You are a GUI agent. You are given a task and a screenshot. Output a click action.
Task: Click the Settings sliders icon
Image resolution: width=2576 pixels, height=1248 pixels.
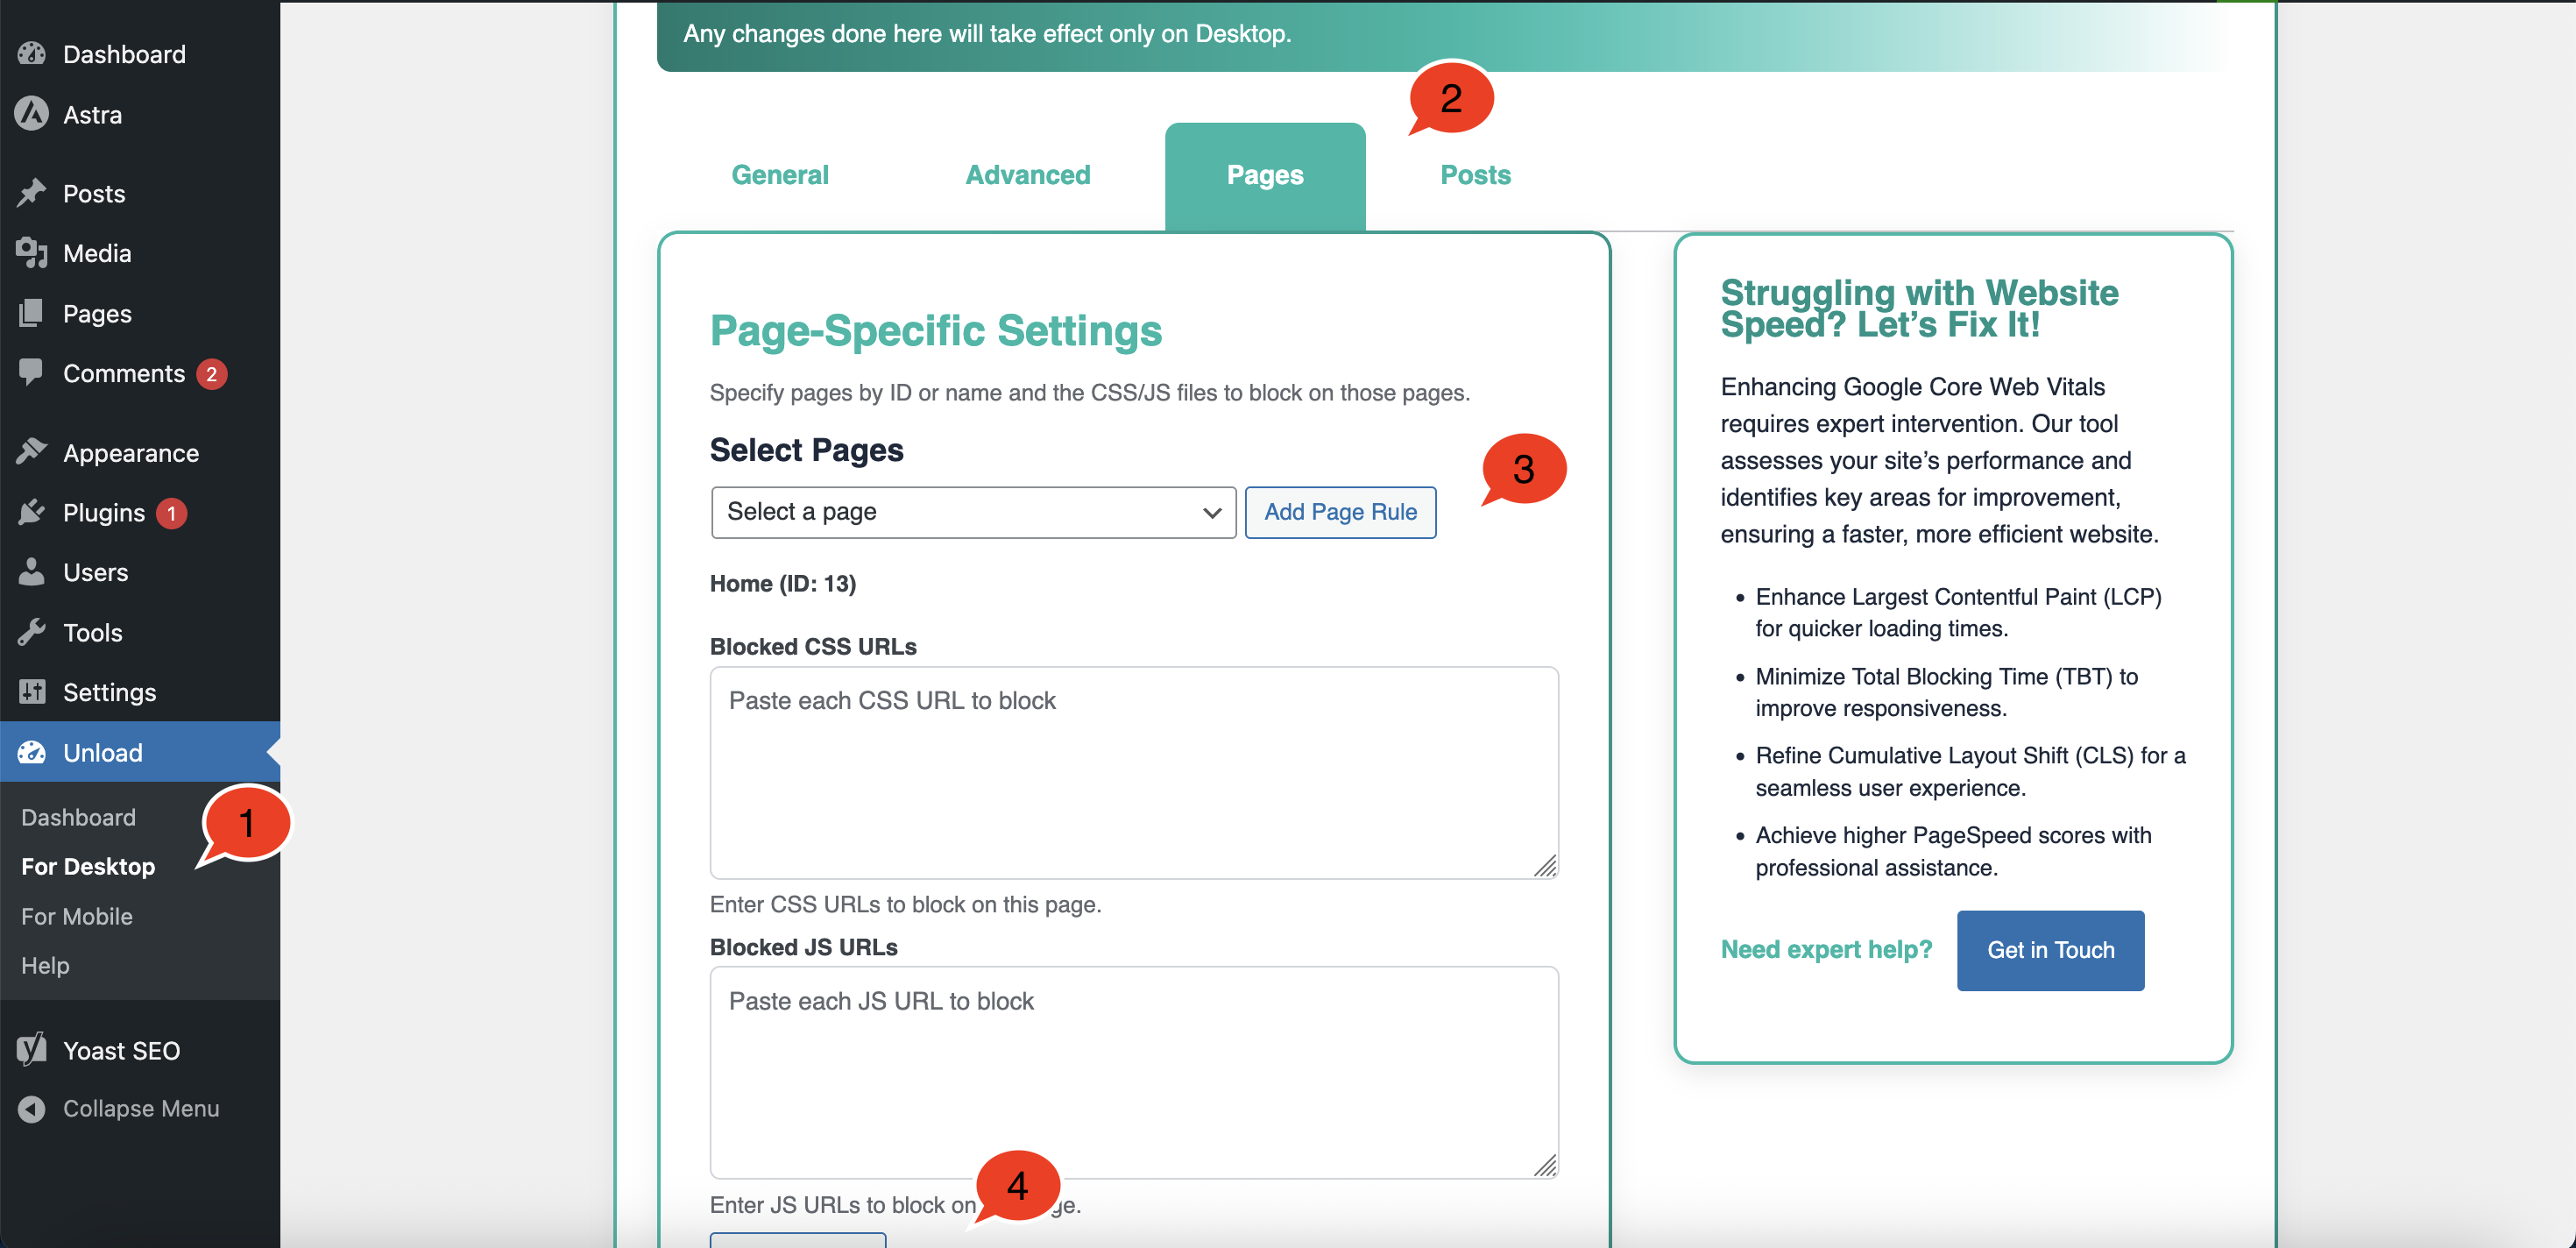click(x=31, y=692)
